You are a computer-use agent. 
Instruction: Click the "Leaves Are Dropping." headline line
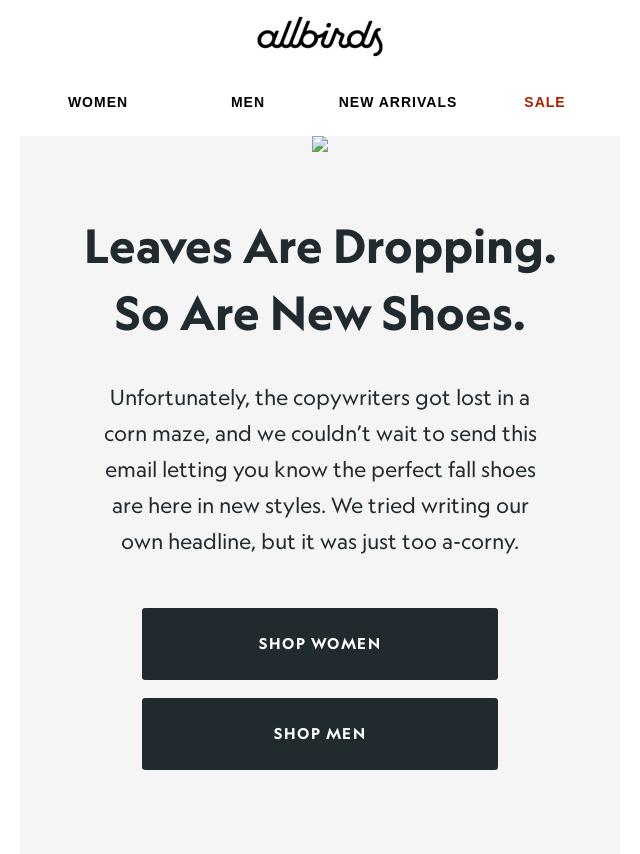[x=320, y=247]
